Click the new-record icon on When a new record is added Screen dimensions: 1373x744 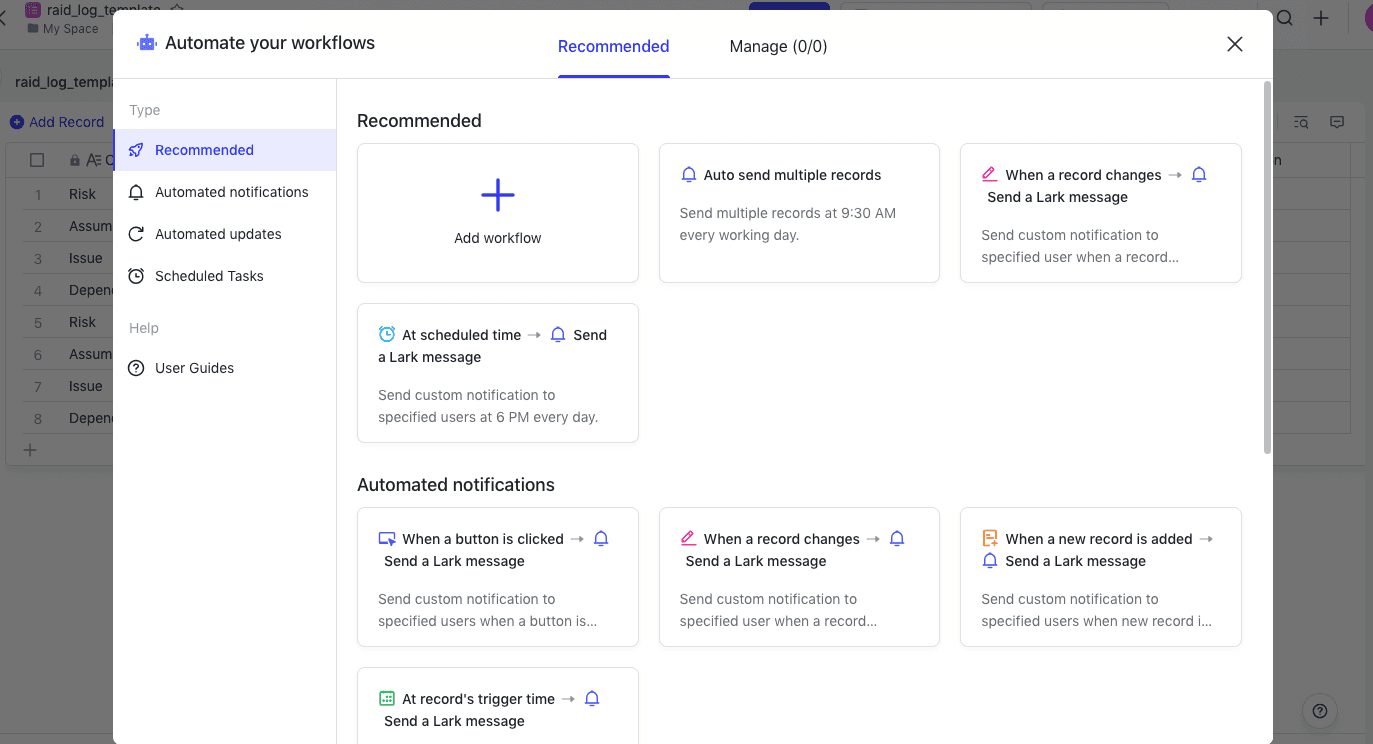pyautogui.click(x=990, y=539)
